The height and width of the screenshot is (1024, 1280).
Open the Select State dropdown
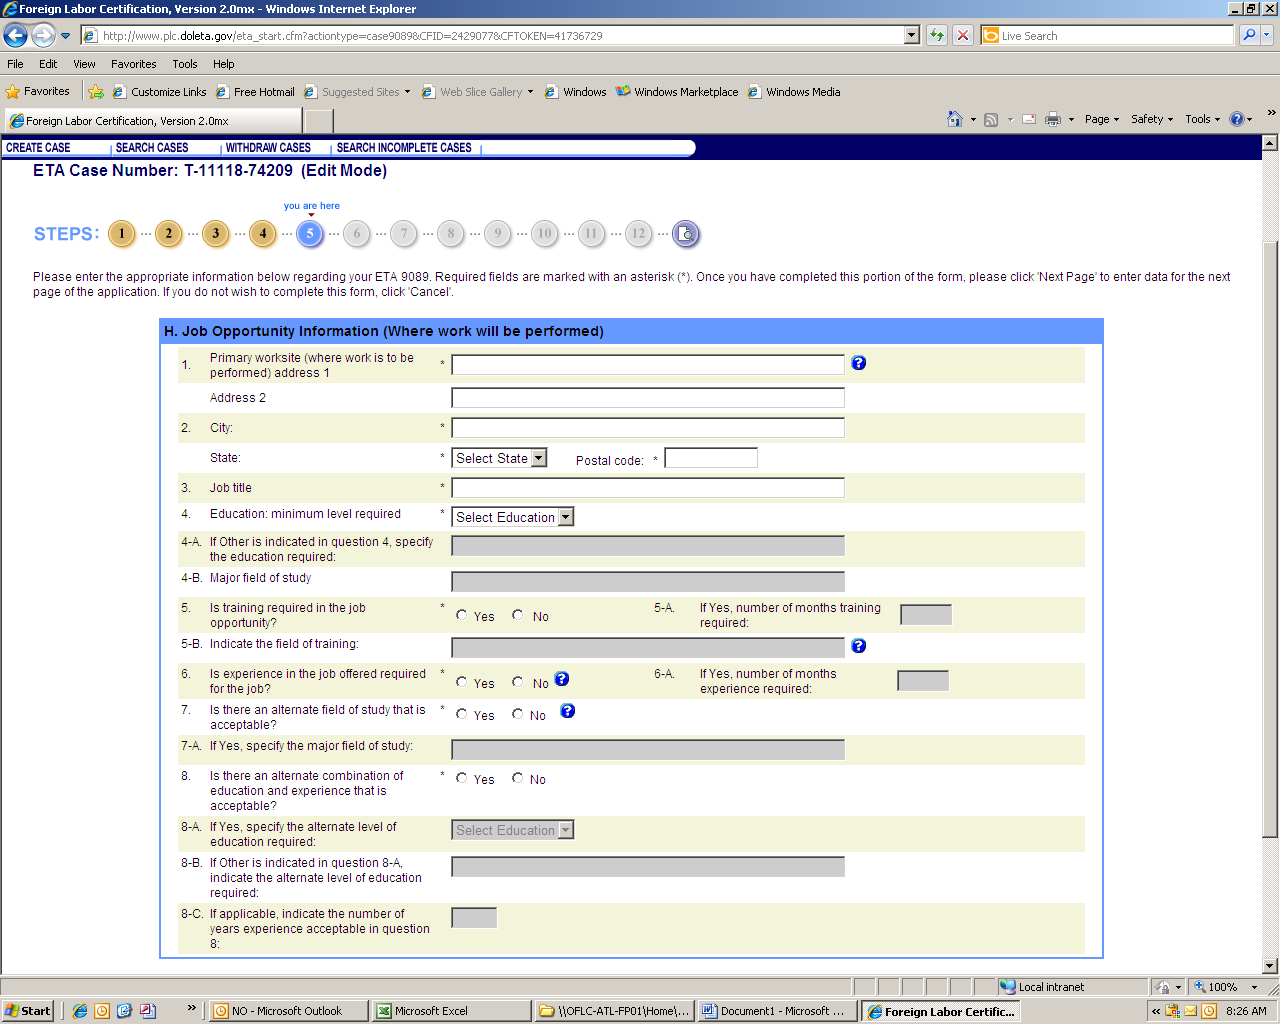click(x=499, y=458)
